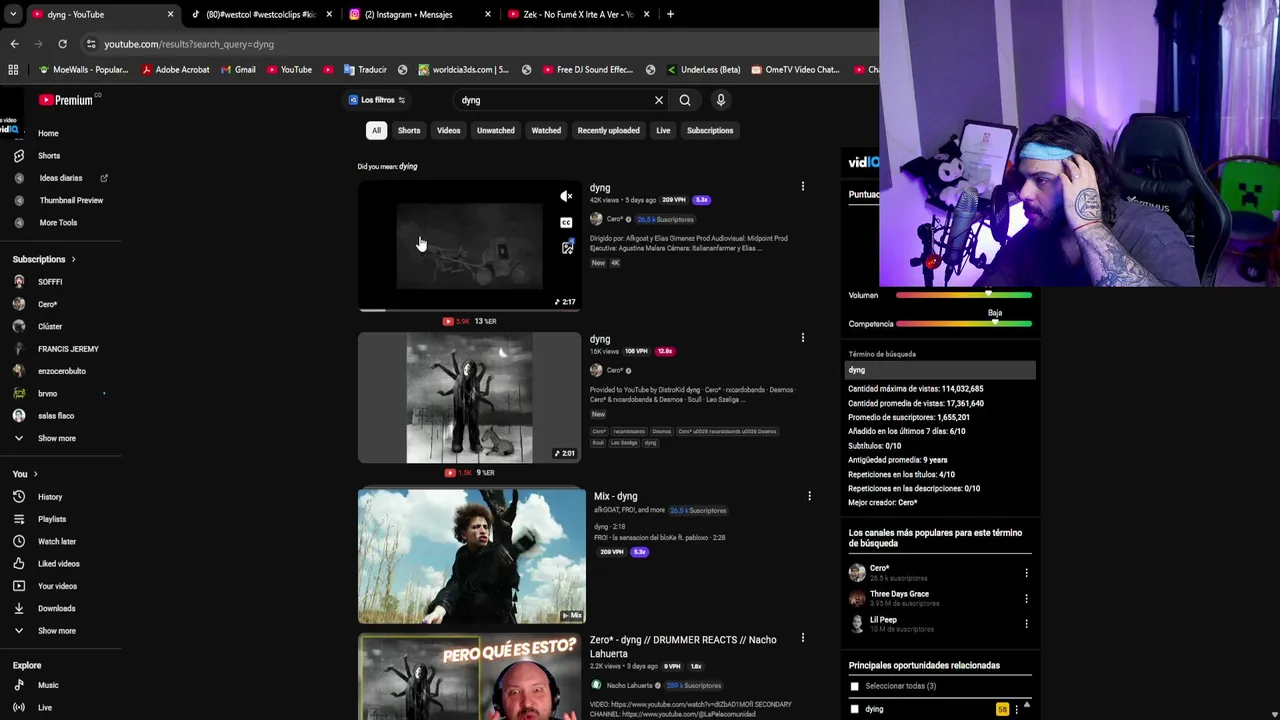
Task: Click the first video preview progress bar
Action: coord(469,309)
